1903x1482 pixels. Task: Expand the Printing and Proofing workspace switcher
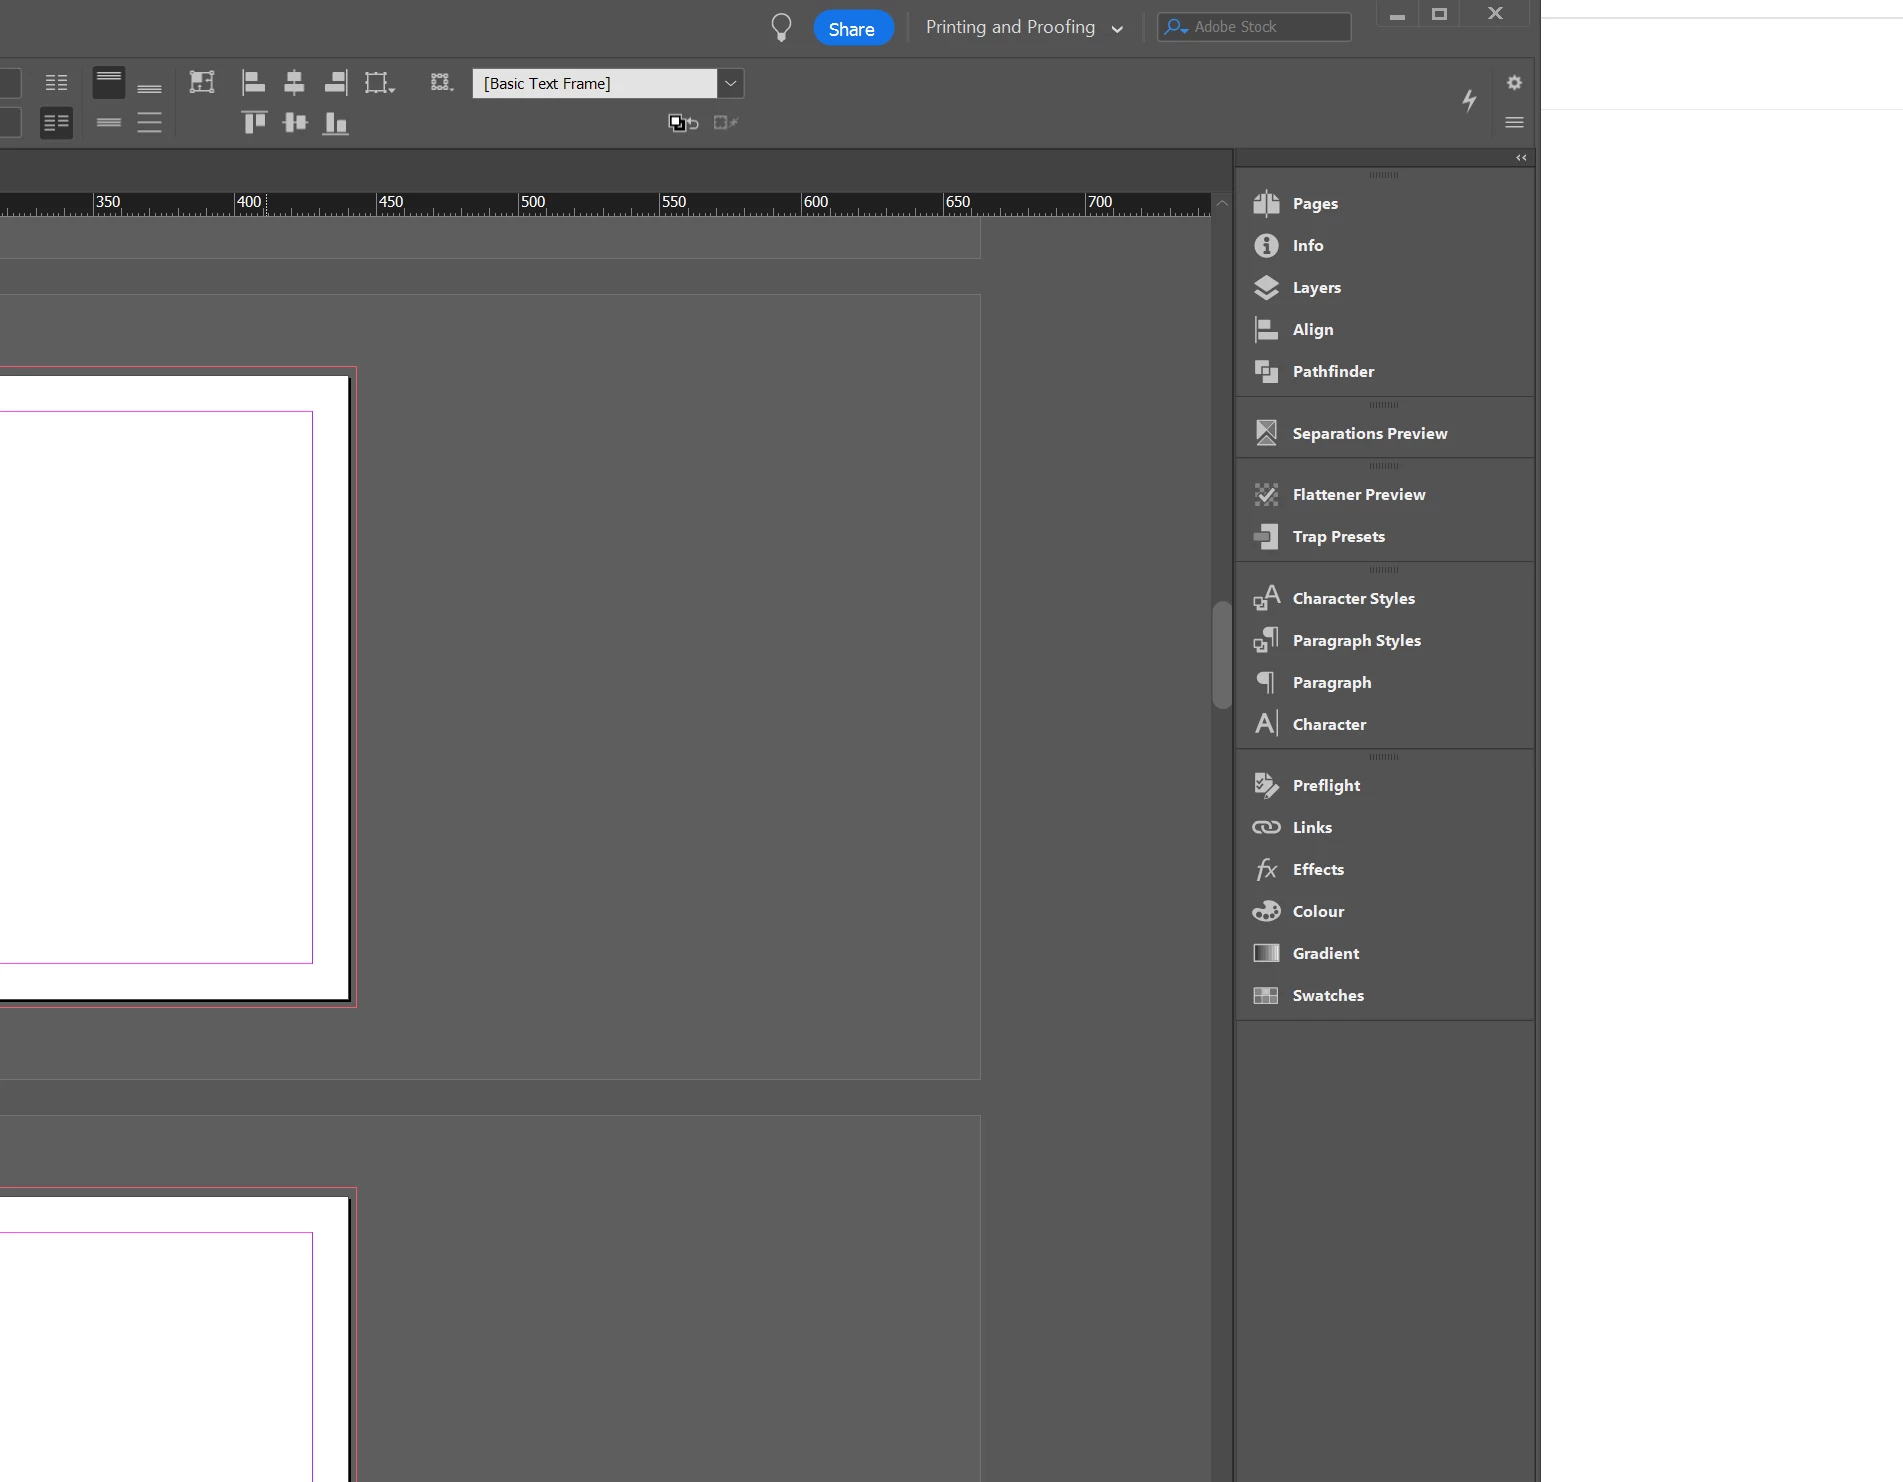1024,27
